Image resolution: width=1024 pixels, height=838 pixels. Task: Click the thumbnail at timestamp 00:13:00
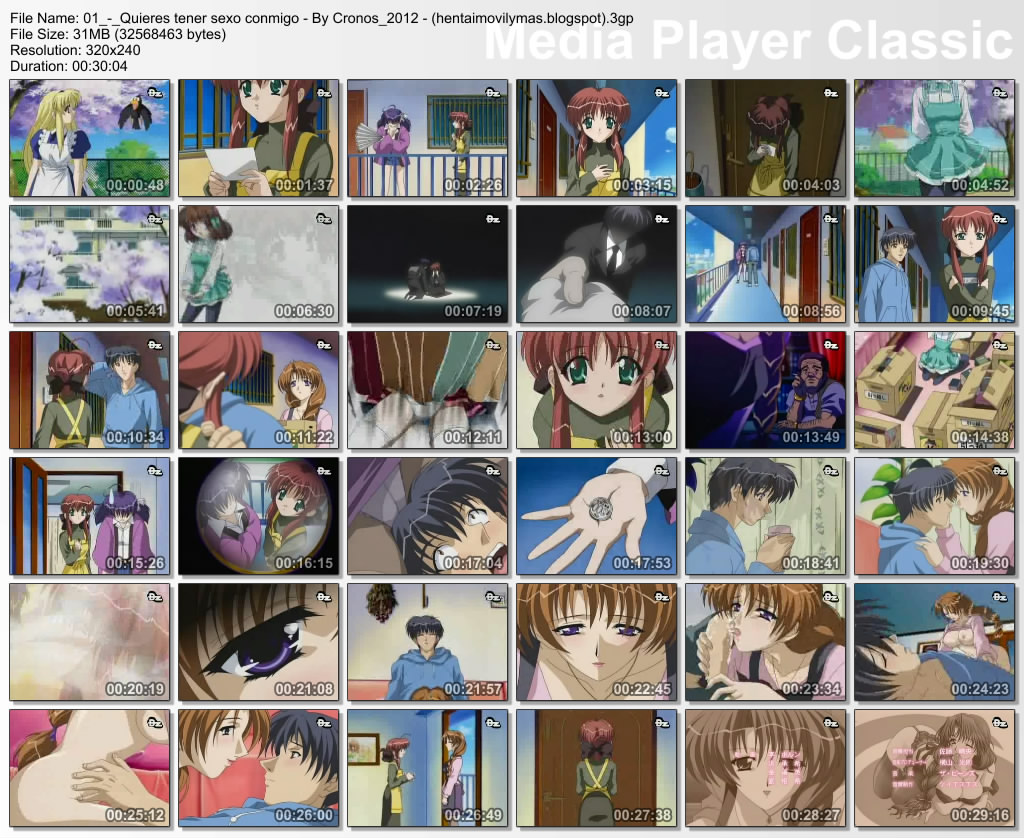(x=597, y=390)
